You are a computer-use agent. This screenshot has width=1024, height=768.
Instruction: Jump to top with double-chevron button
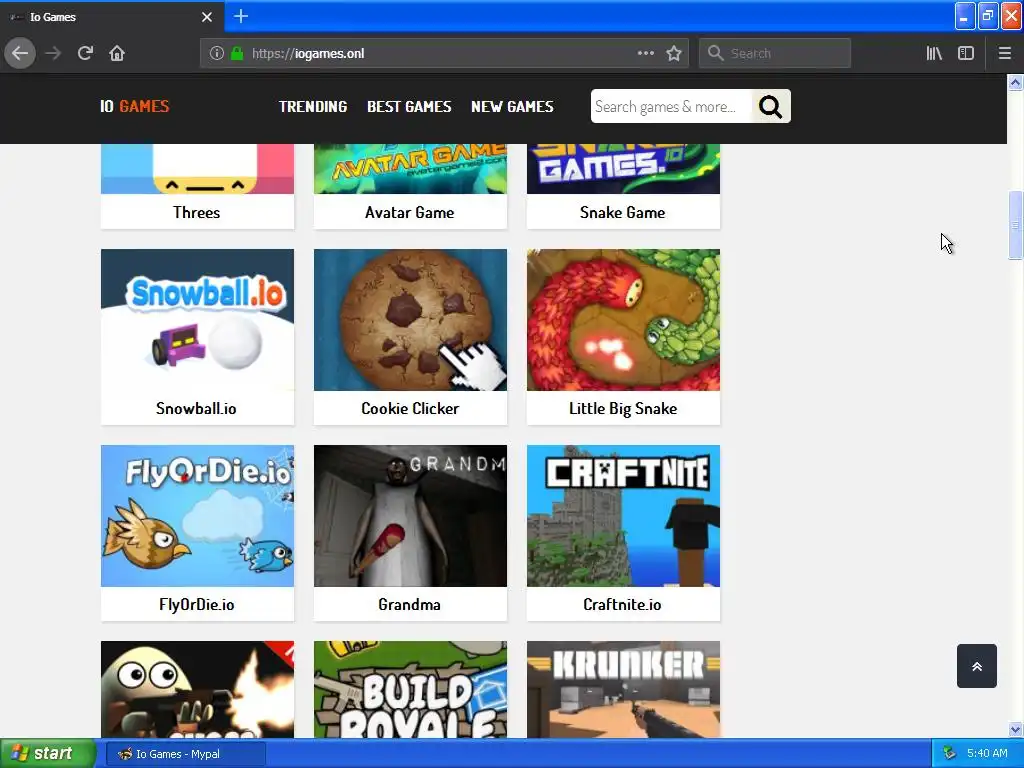click(x=976, y=666)
